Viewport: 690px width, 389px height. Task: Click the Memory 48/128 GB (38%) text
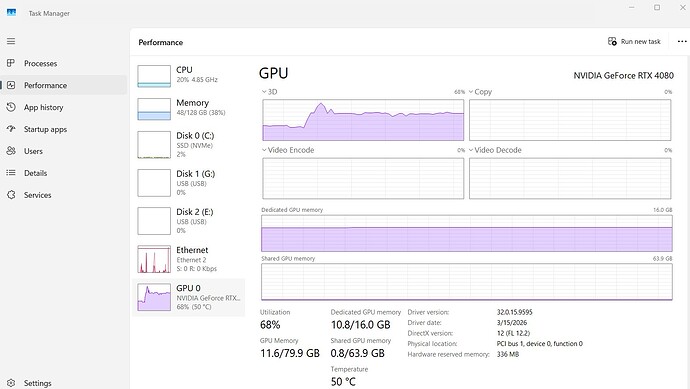(x=201, y=113)
